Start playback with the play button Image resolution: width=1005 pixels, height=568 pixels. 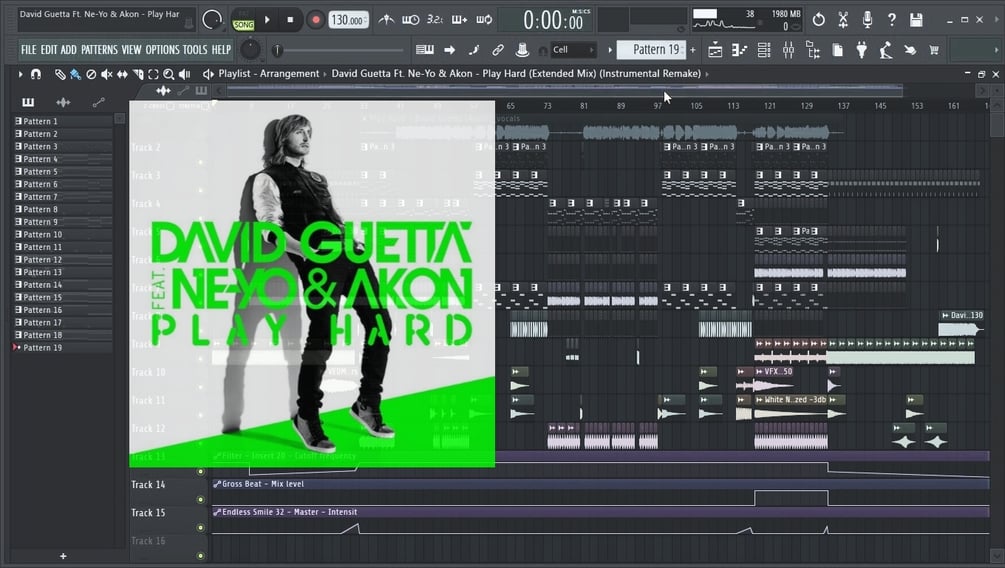click(267, 20)
